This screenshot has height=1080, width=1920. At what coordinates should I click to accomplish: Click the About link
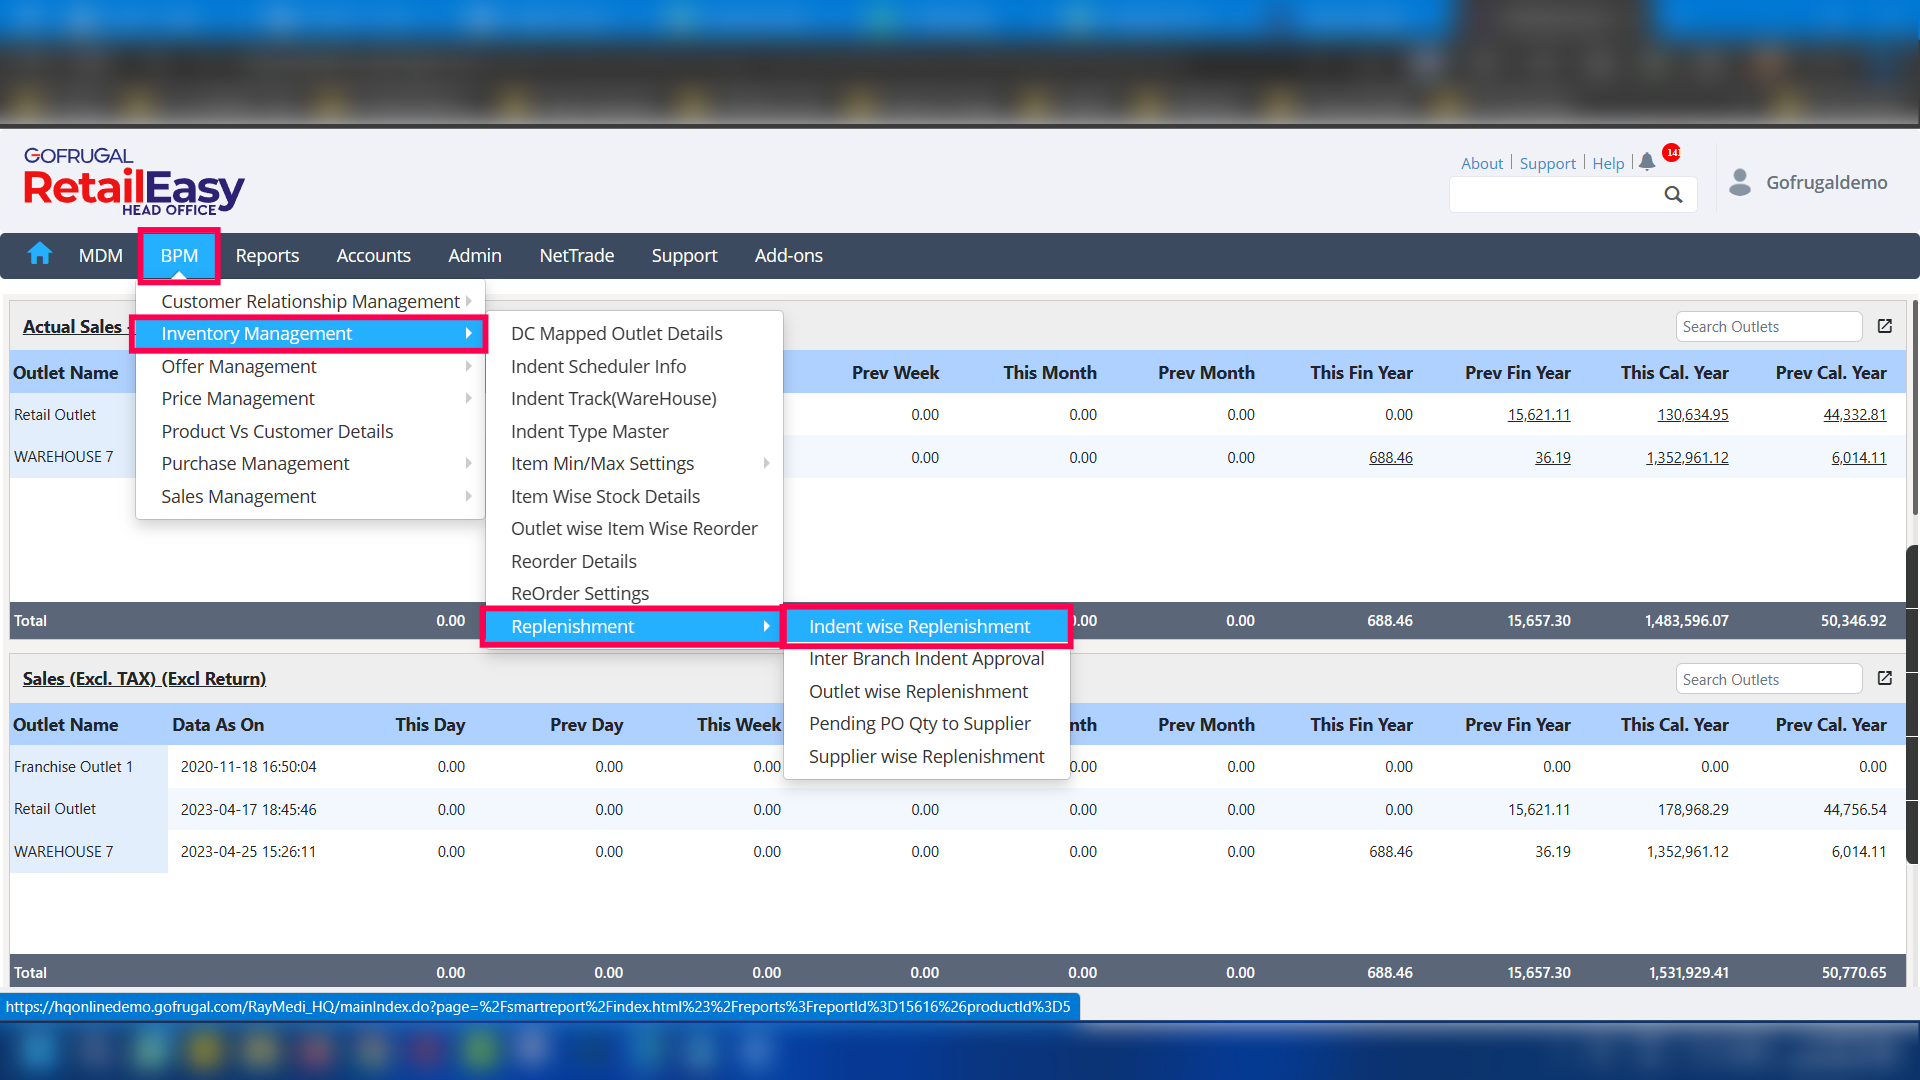tap(1481, 164)
